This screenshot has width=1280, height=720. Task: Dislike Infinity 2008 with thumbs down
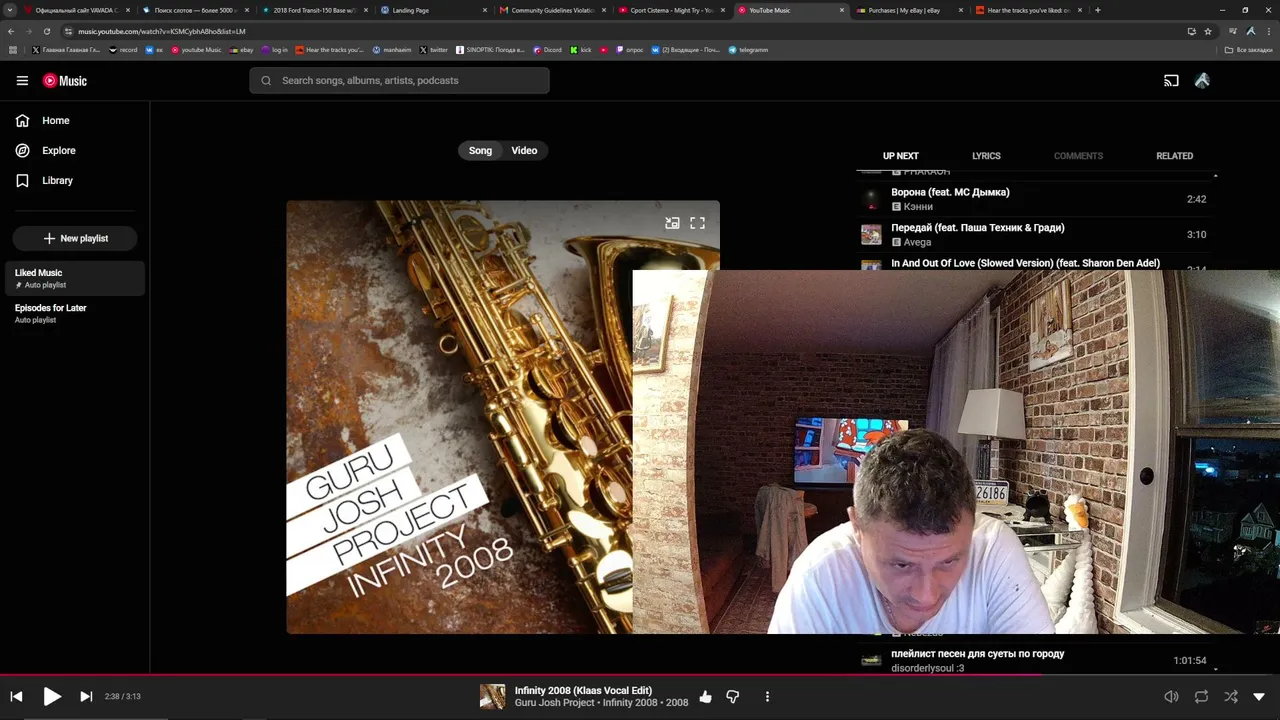point(733,697)
